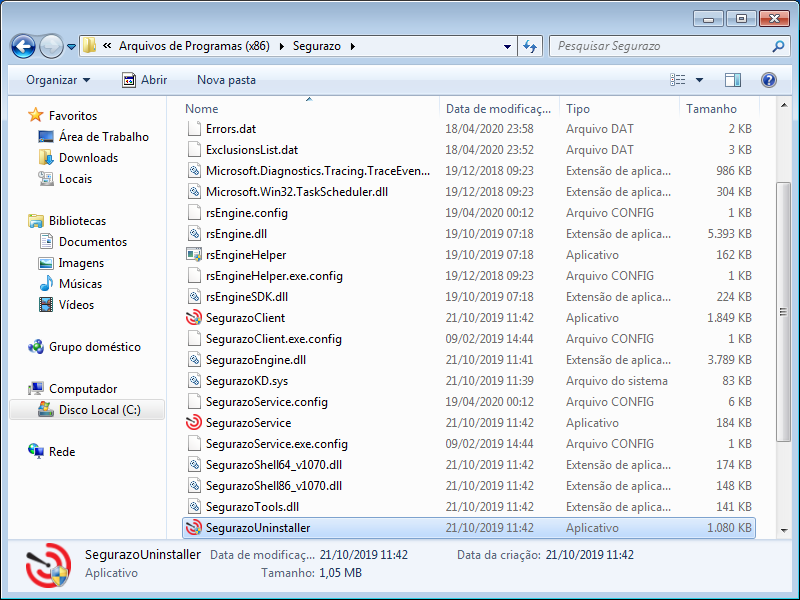Open Vídeos library
The width and height of the screenshot is (800, 600).
[76, 305]
